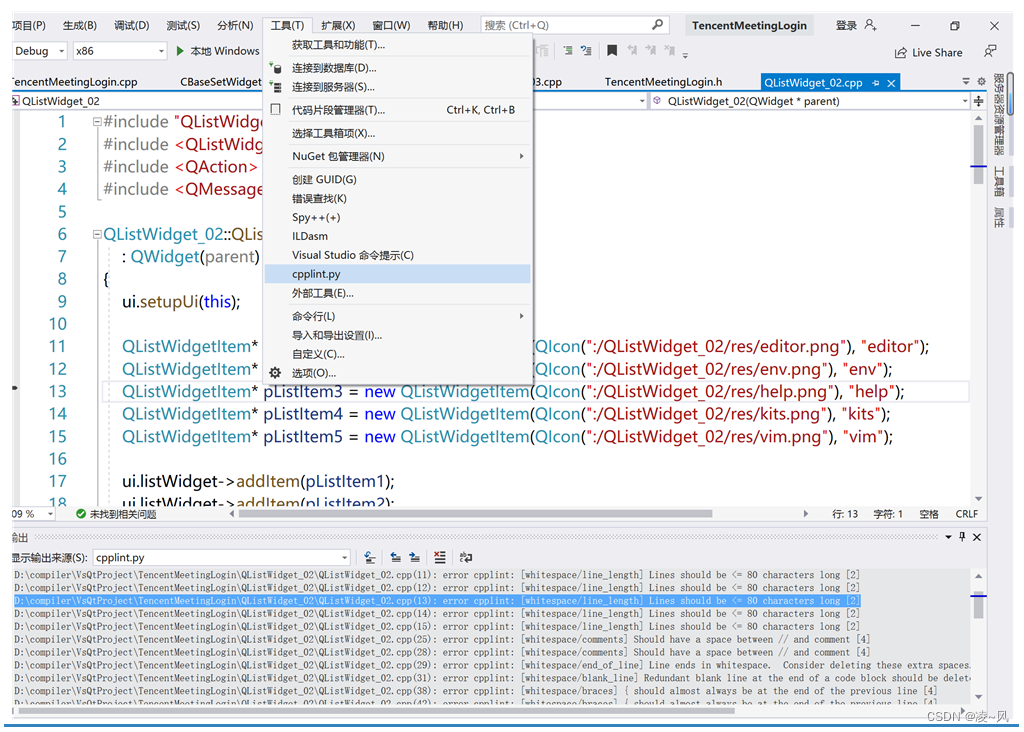Go to previous message in output
The image size is (1024, 732).
(x=395, y=557)
